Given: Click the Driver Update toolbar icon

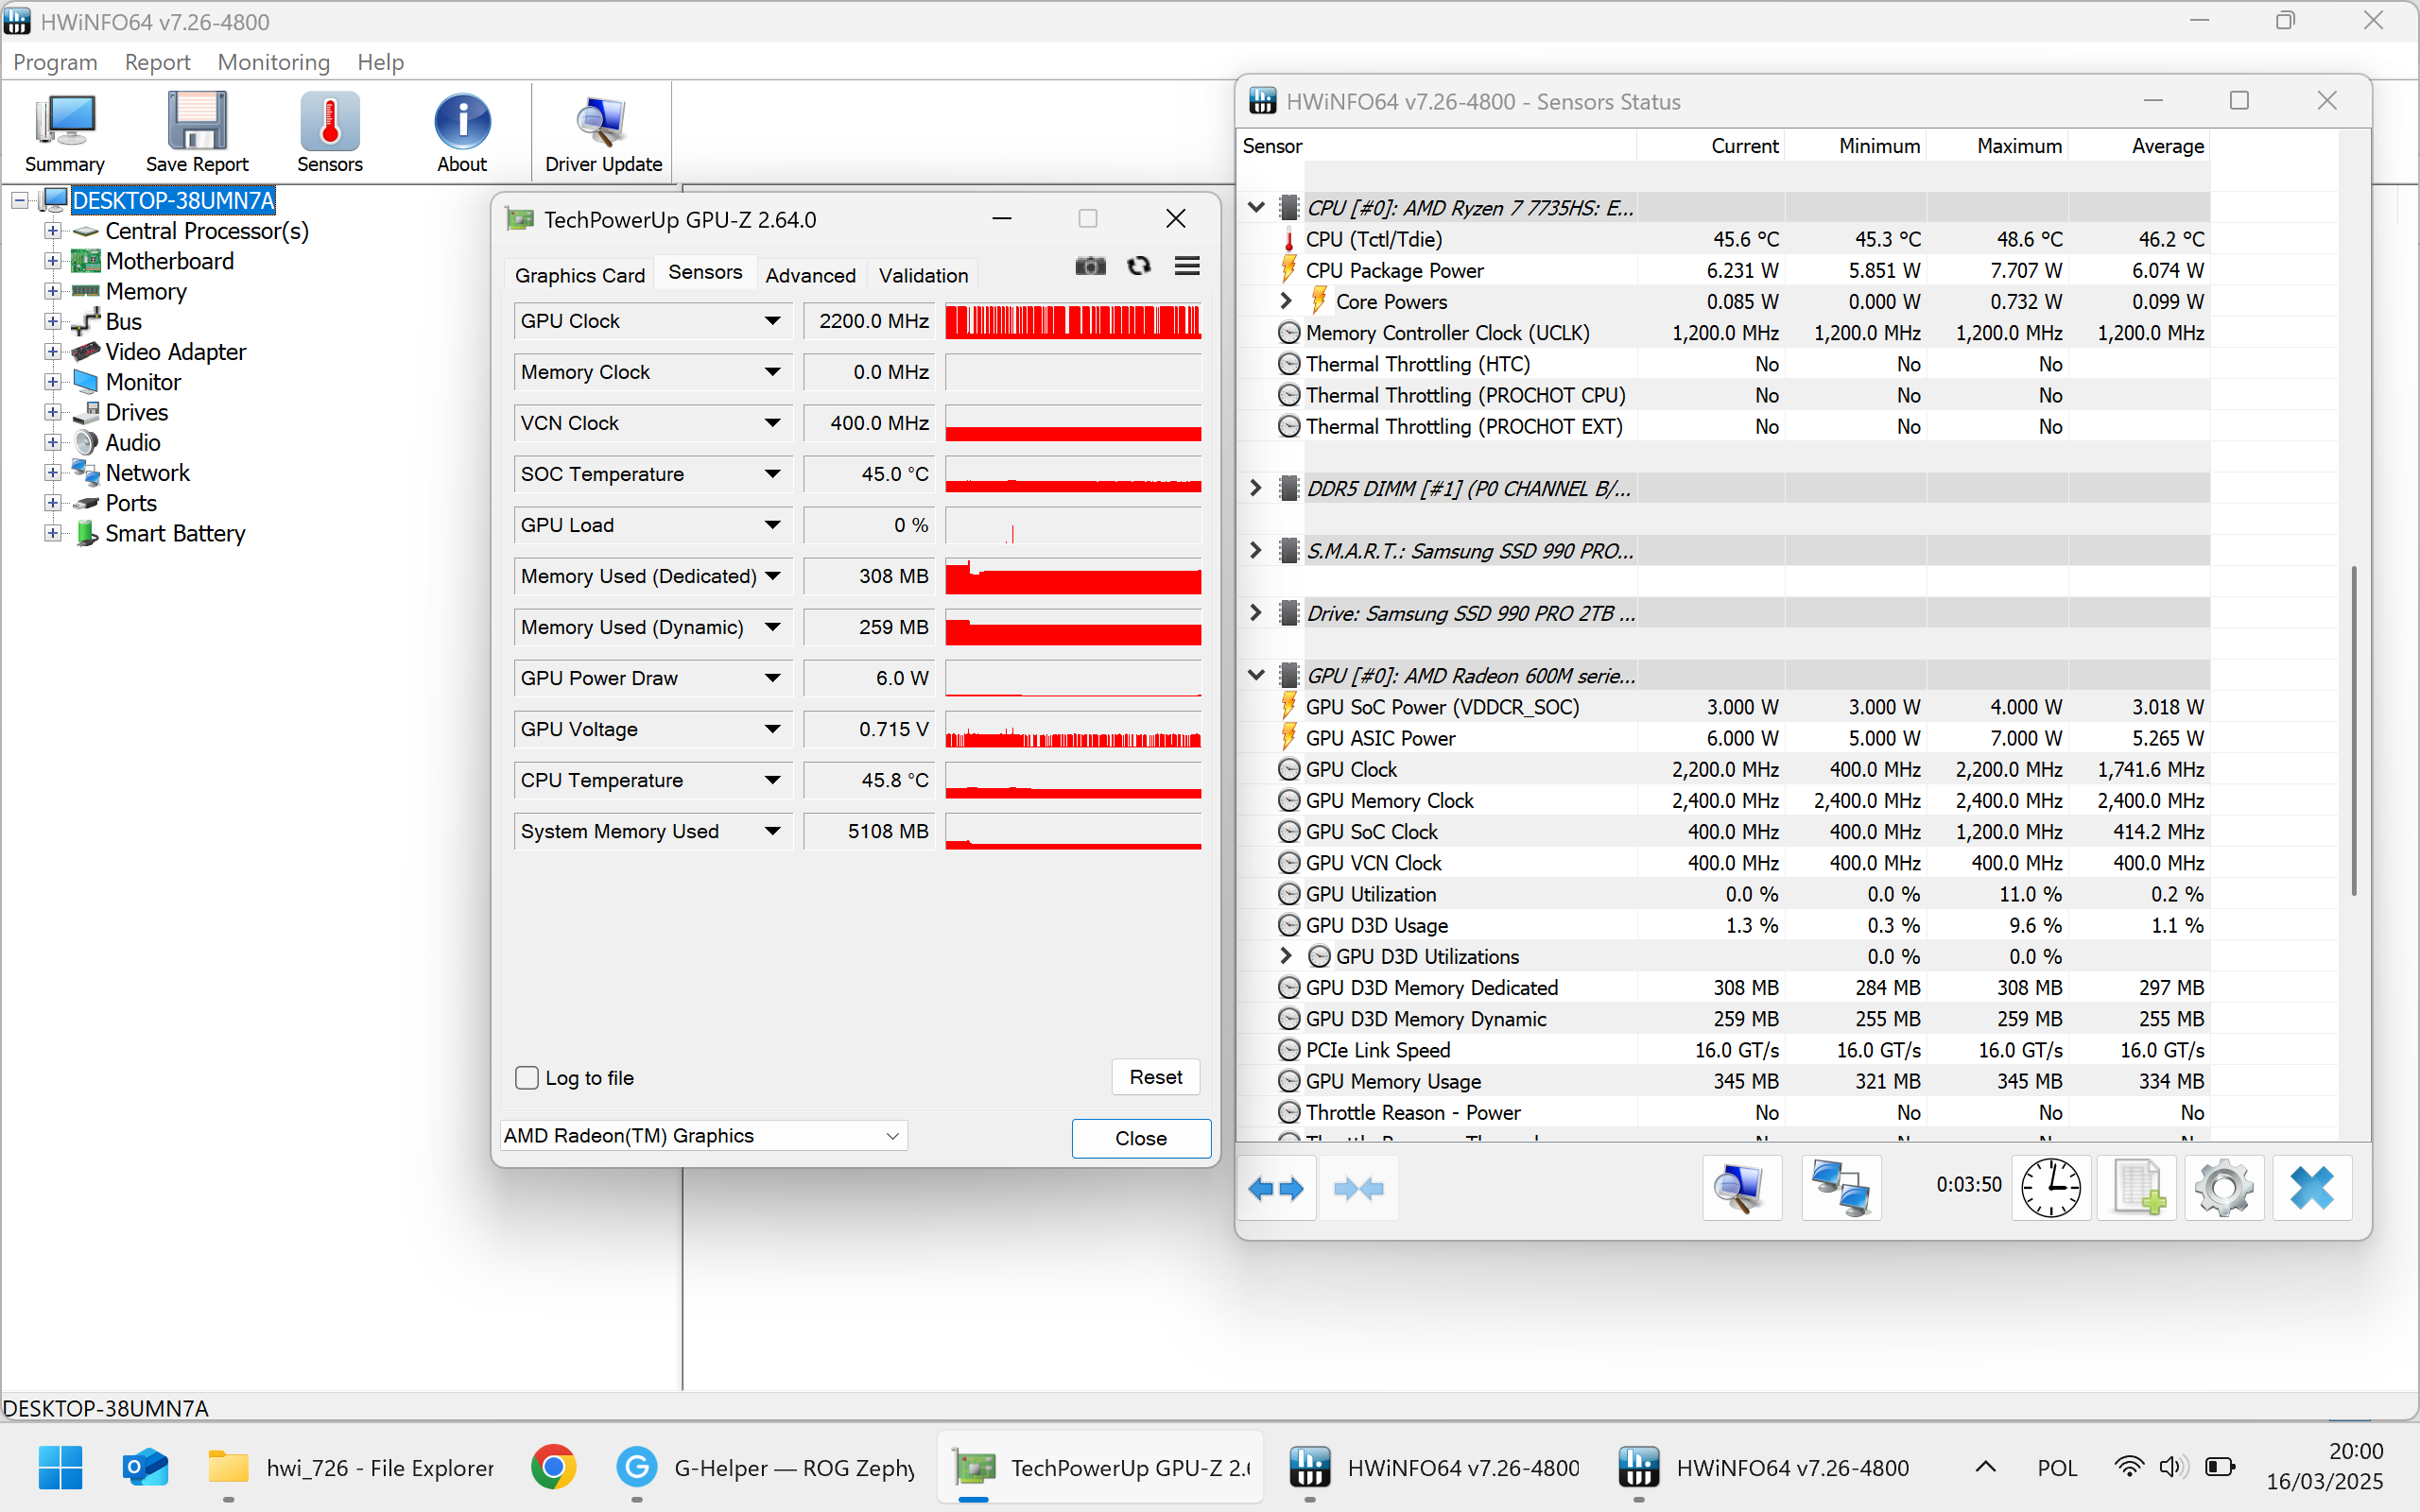Looking at the screenshot, I should pyautogui.click(x=602, y=122).
